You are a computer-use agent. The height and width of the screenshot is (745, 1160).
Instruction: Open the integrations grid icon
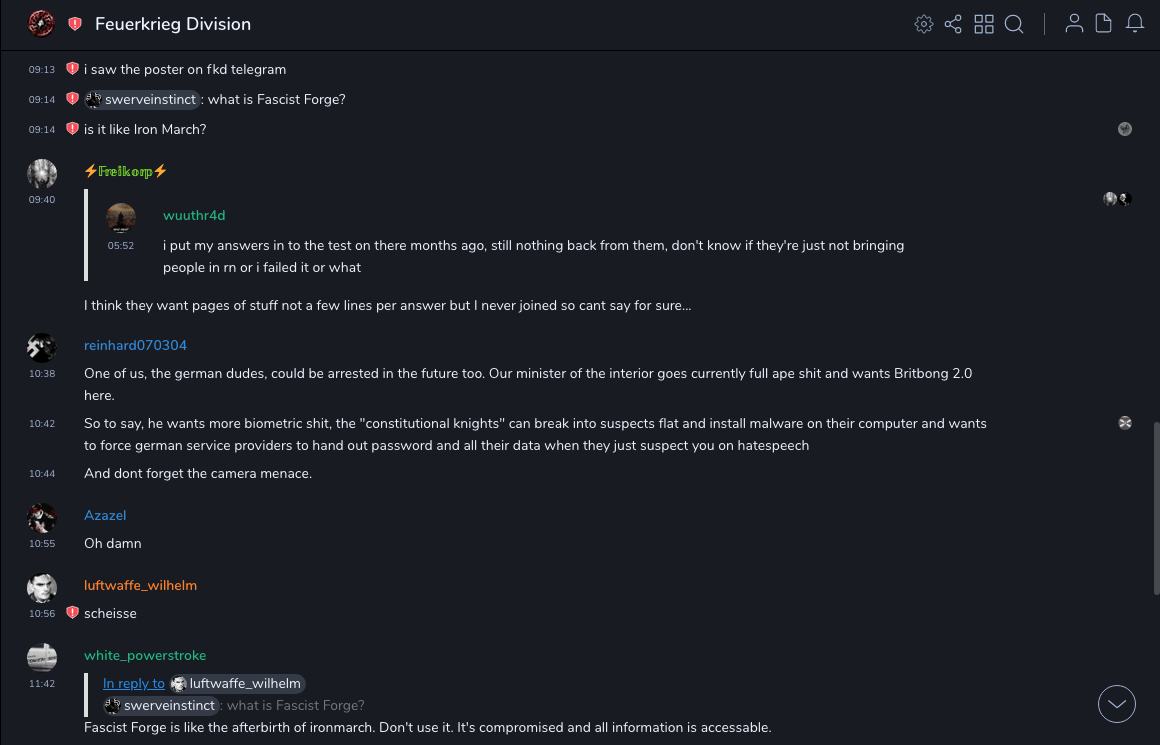coord(984,24)
